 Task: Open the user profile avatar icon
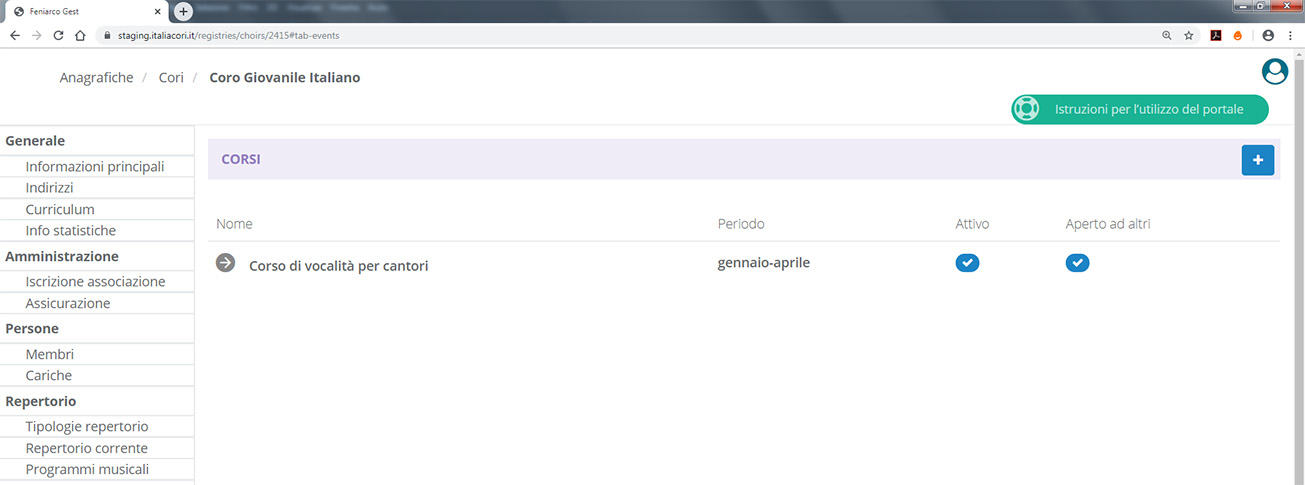coord(1274,72)
